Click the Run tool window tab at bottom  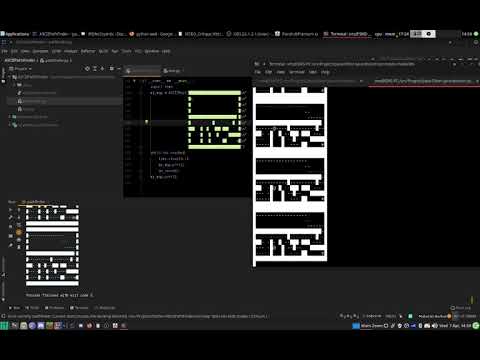point(15,308)
